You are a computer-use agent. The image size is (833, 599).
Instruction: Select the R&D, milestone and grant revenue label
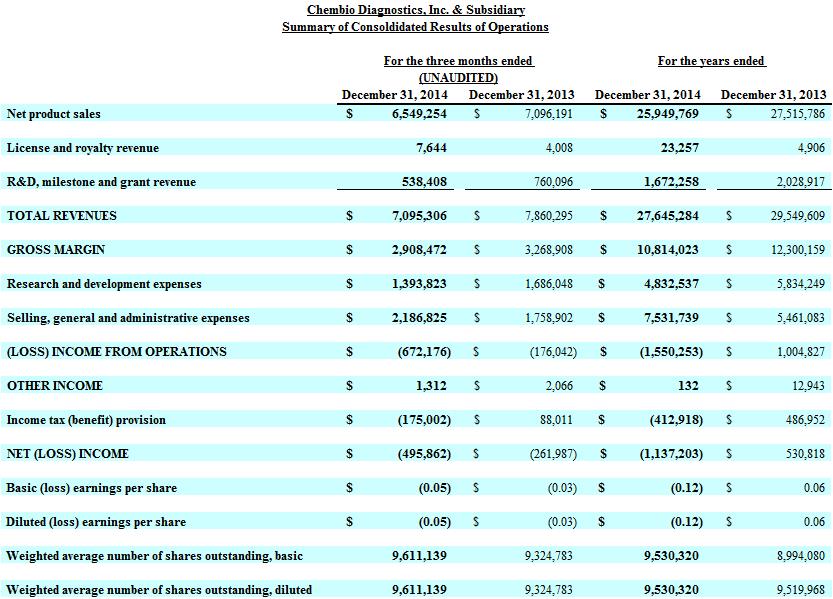tap(101, 182)
